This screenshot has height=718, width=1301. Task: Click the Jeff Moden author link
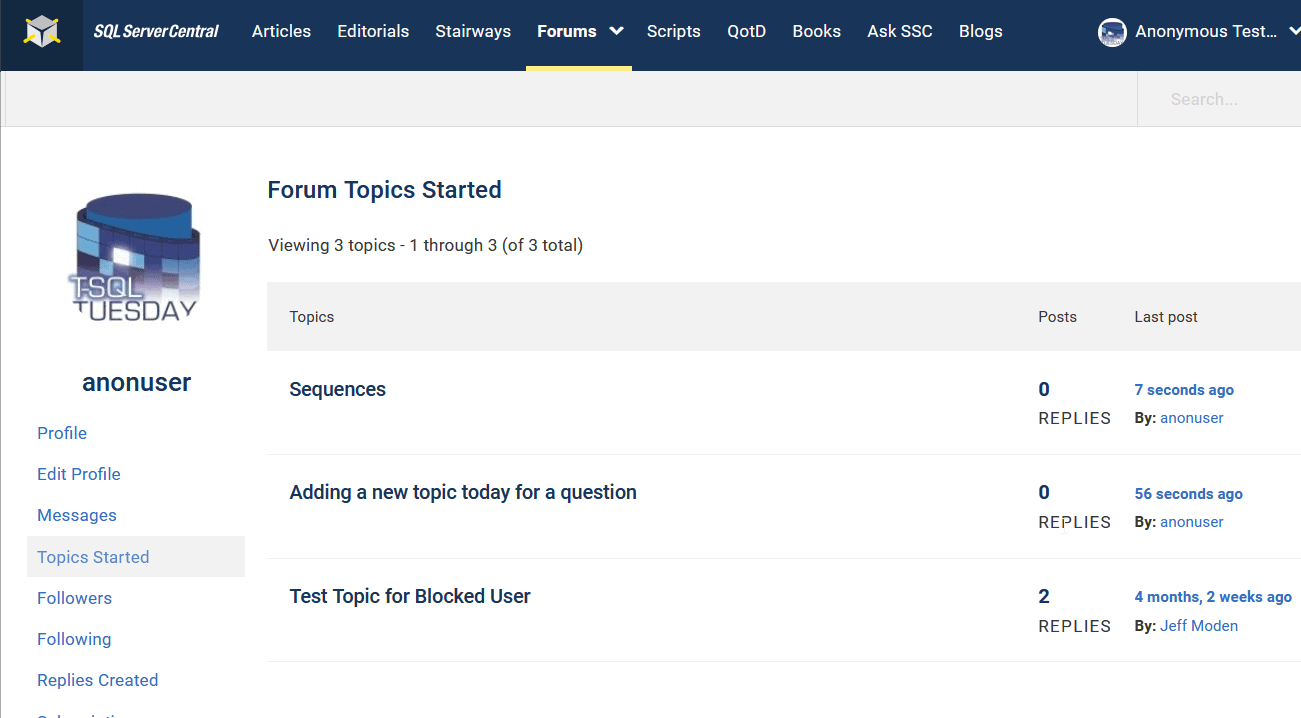[x=1199, y=626]
